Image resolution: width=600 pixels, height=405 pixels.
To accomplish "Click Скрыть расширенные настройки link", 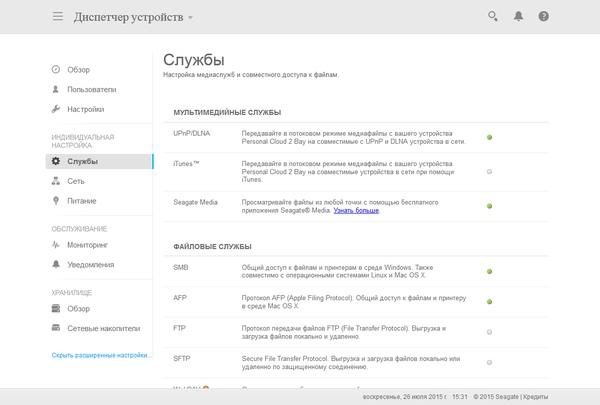I will coord(100,355).
